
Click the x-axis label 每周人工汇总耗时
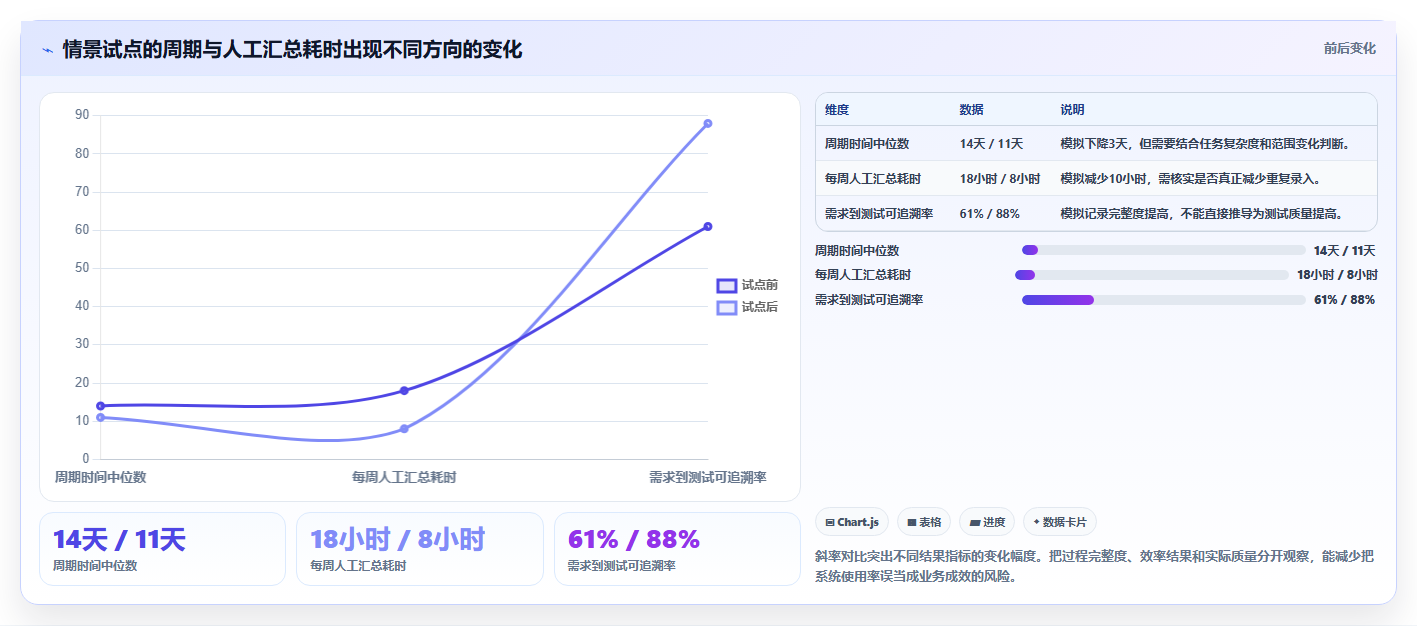point(404,478)
